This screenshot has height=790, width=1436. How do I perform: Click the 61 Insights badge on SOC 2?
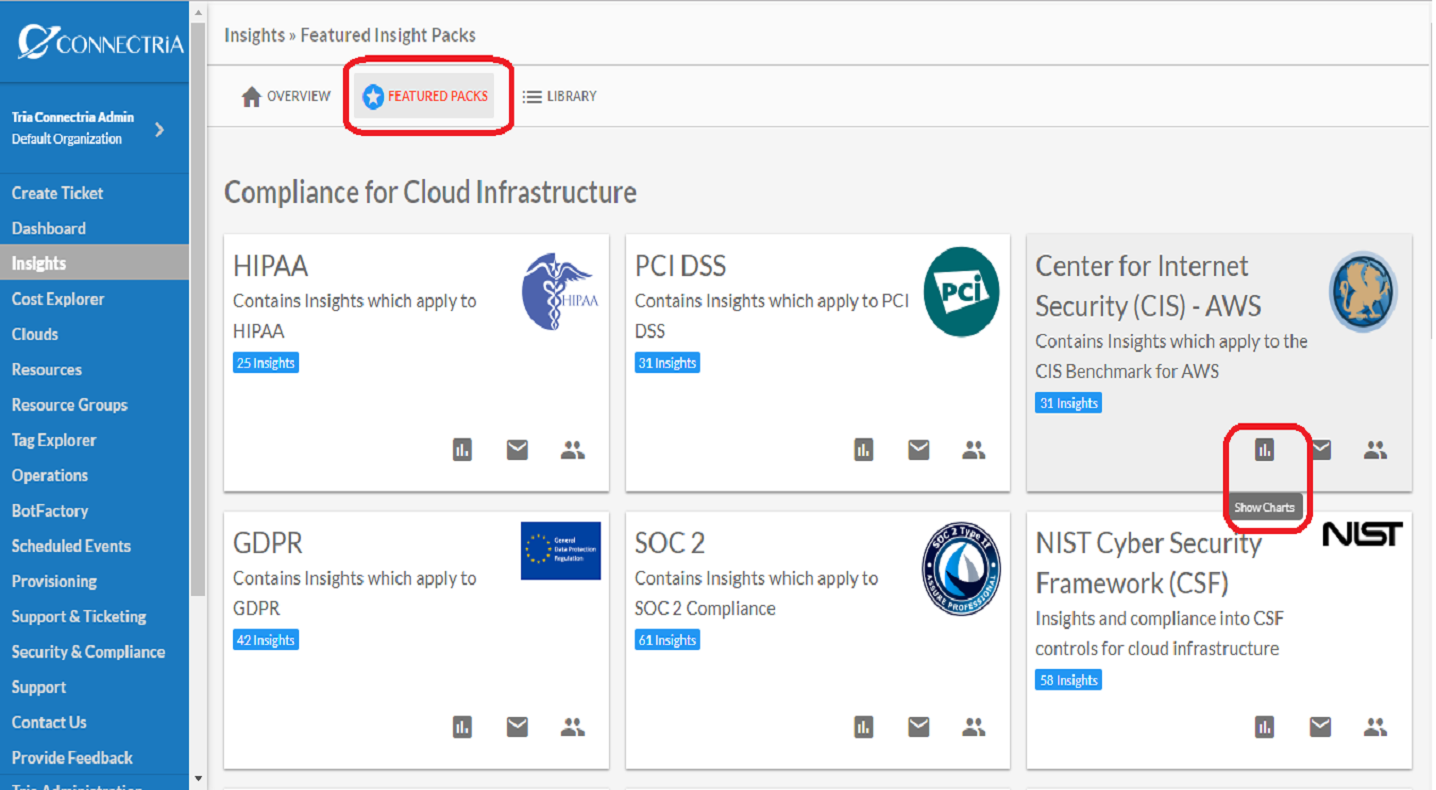pos(667,640)
